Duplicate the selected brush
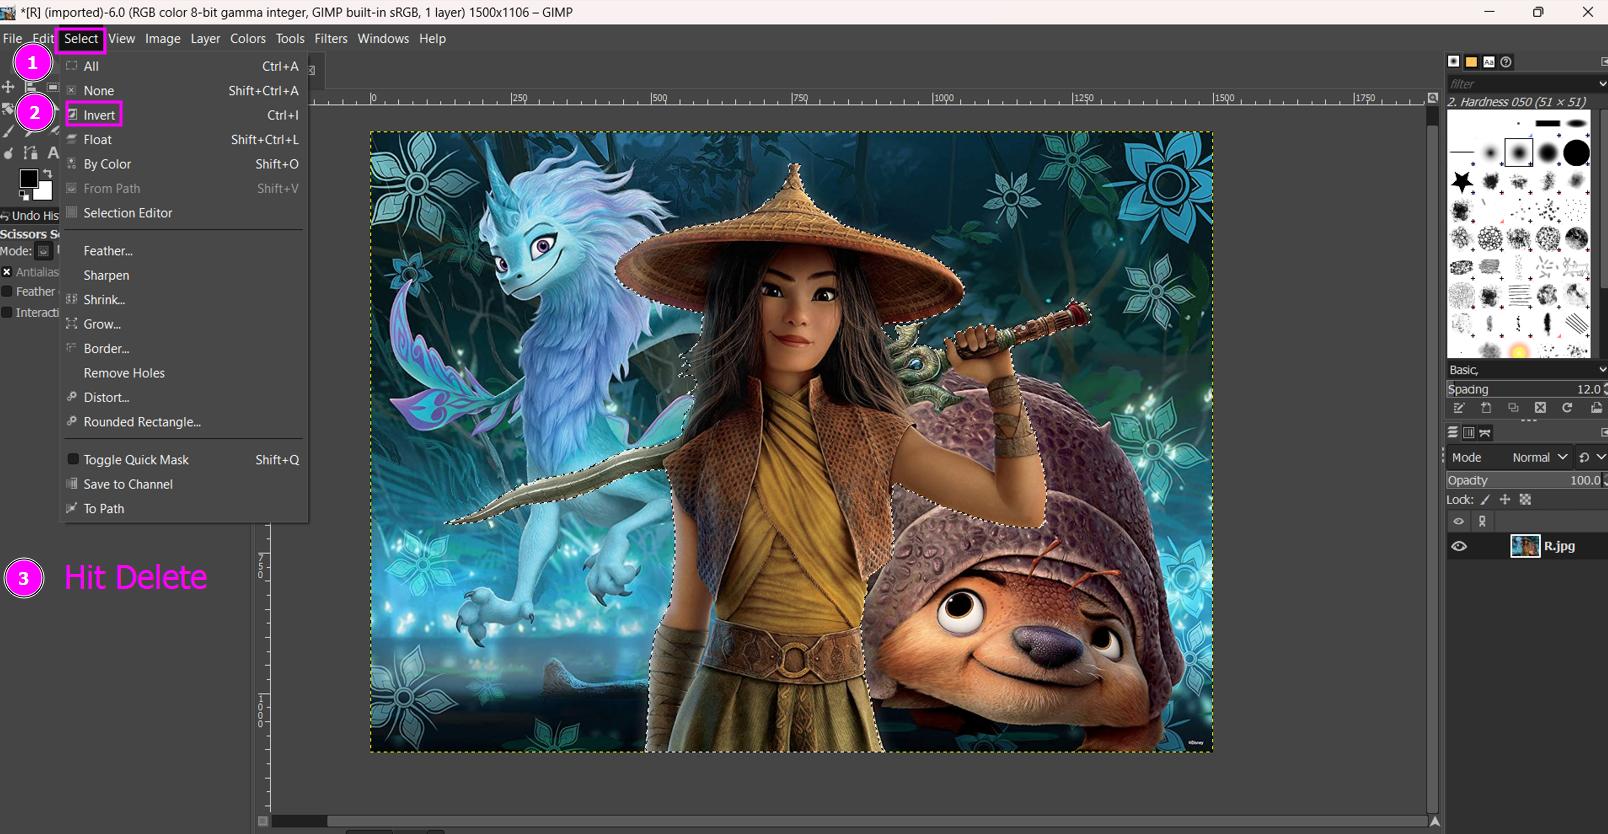The width and height of the screenshot is (1608, 834). tap(1513, 408)
